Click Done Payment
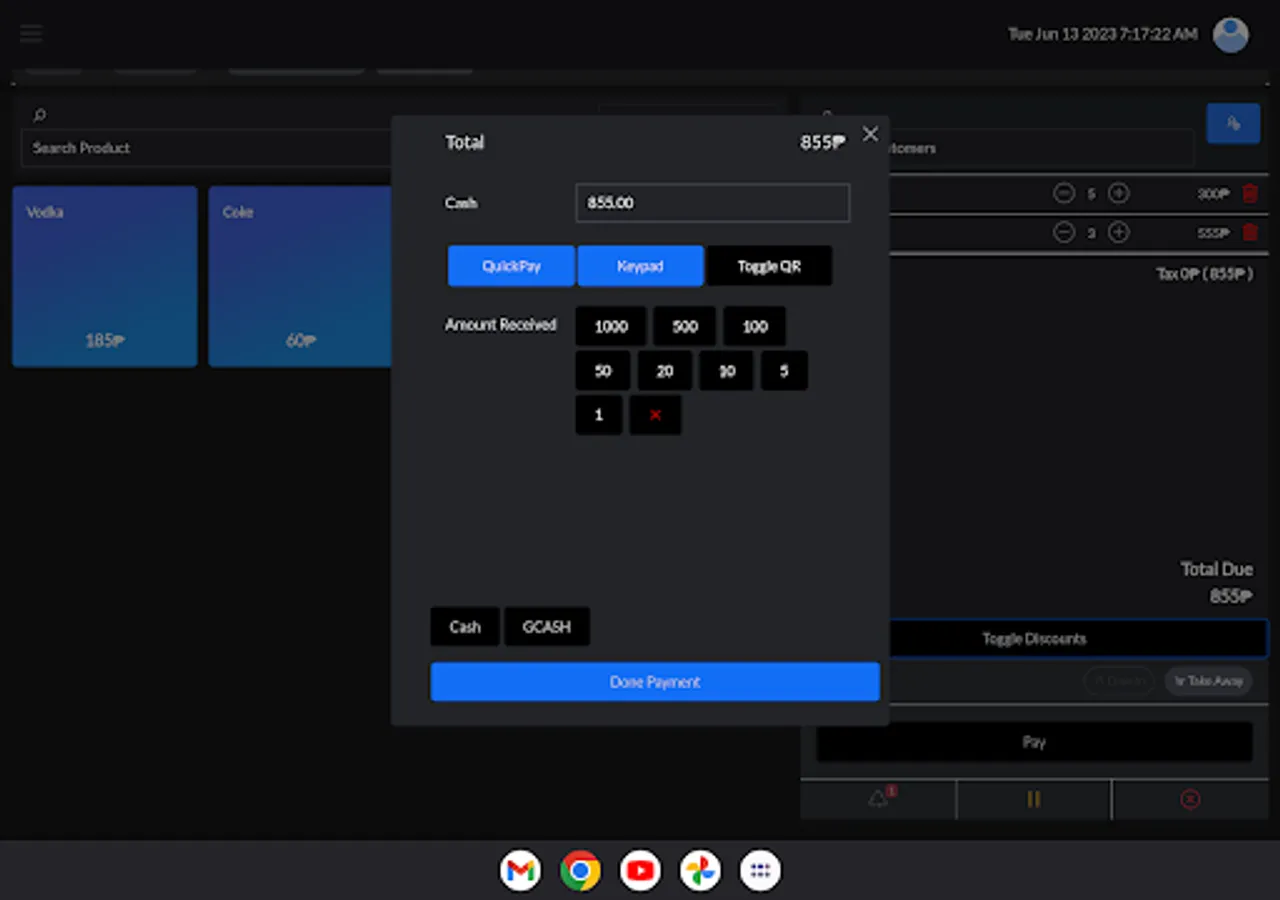1280x900 pixels. tap(655, 682)
